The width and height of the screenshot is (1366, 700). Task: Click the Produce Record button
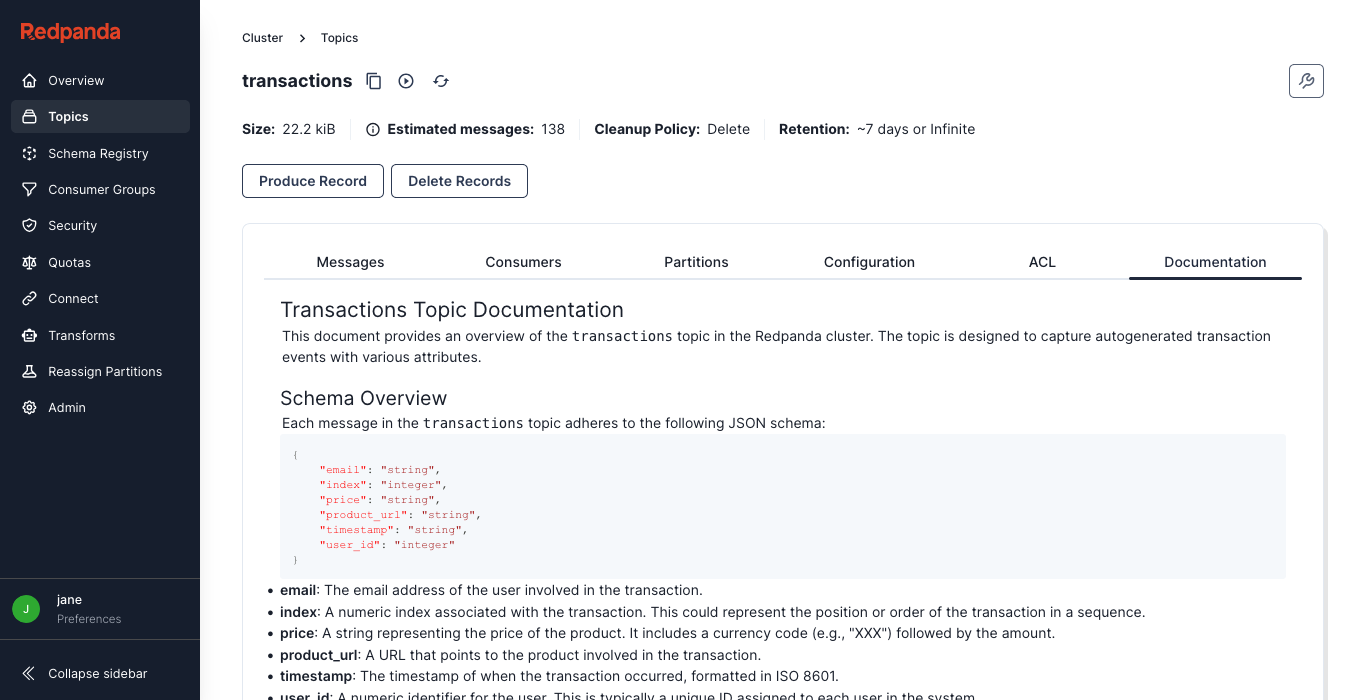tap(312, 181)
